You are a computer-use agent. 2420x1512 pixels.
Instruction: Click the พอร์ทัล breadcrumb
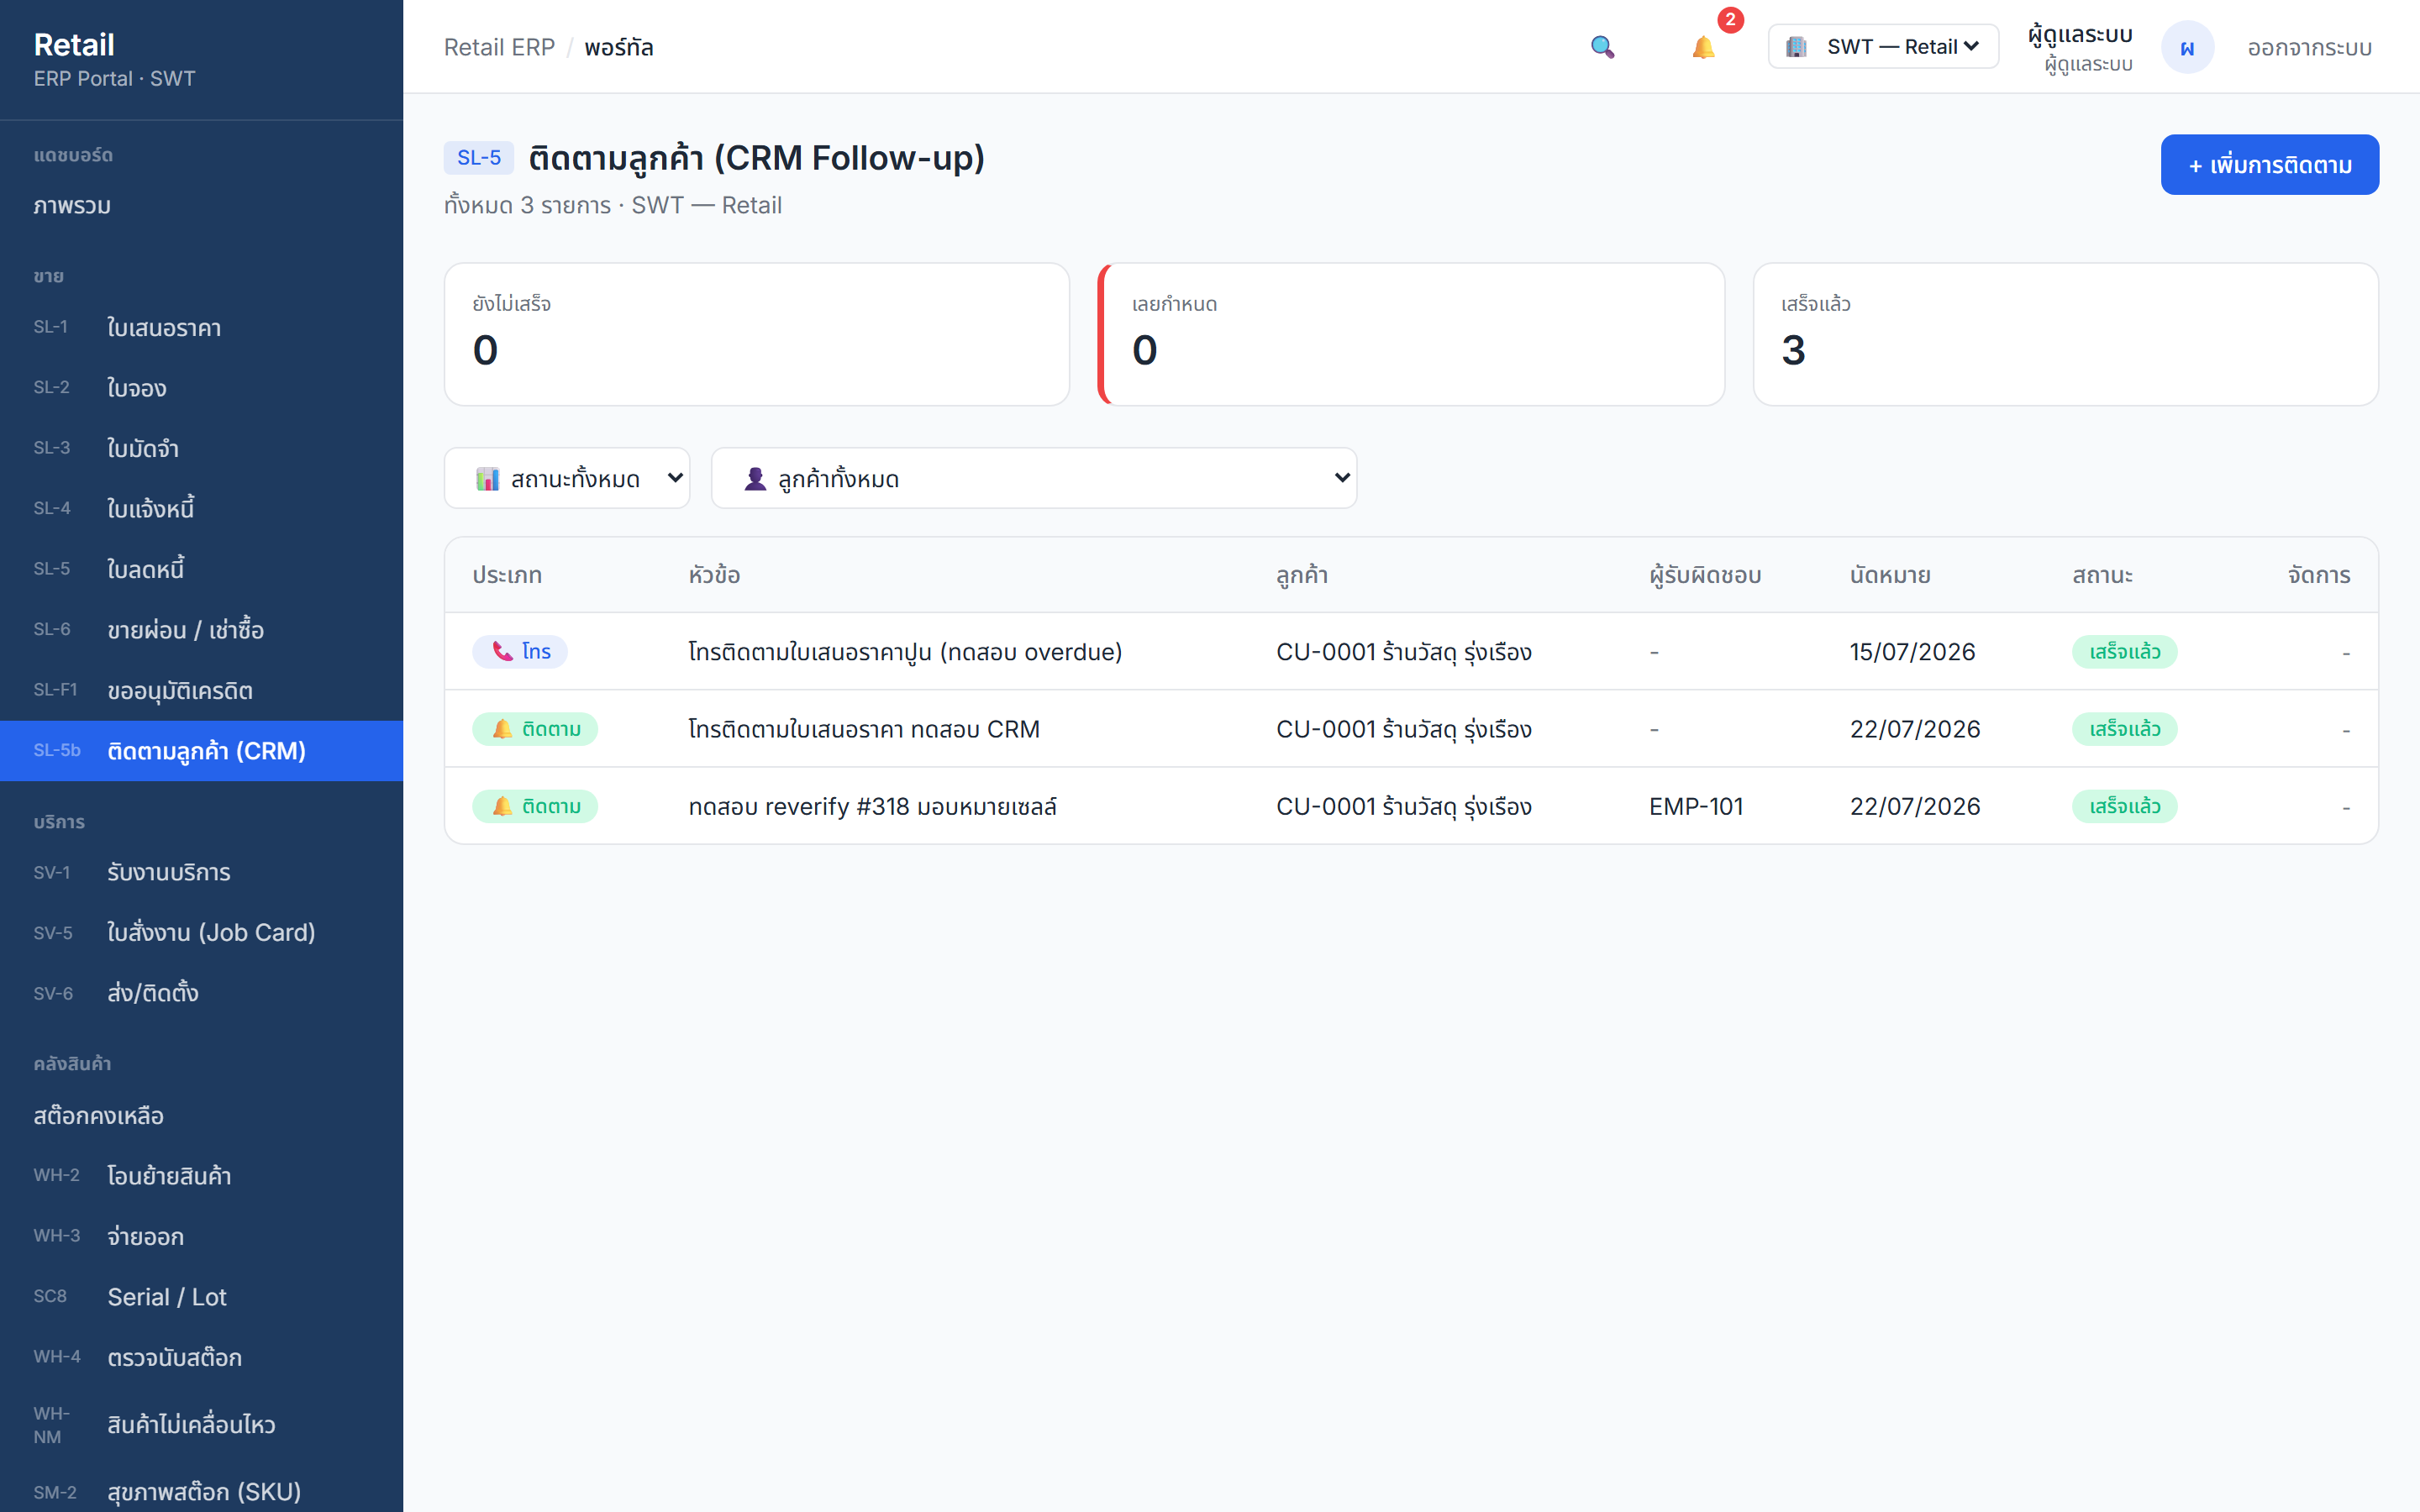619,47
